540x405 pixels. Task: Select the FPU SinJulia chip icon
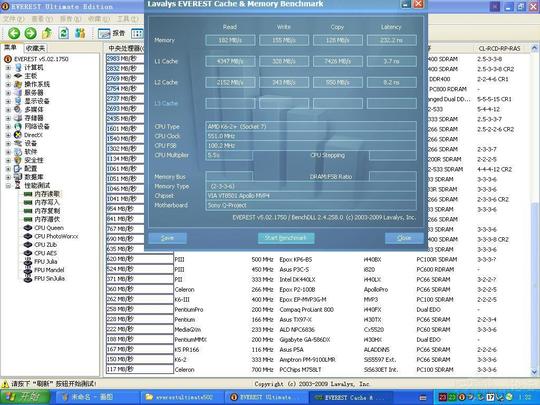(x=28, y=278)
